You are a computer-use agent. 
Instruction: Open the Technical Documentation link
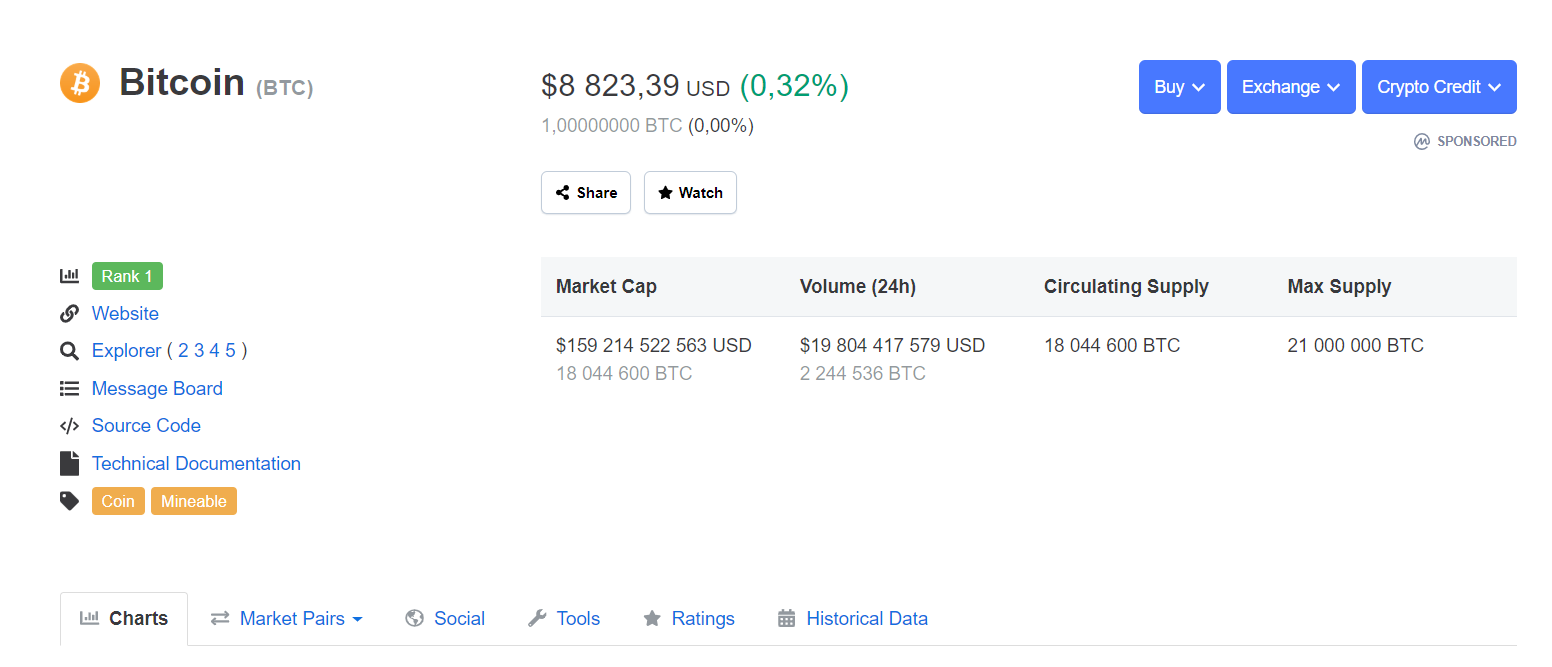tap(196, 464)
